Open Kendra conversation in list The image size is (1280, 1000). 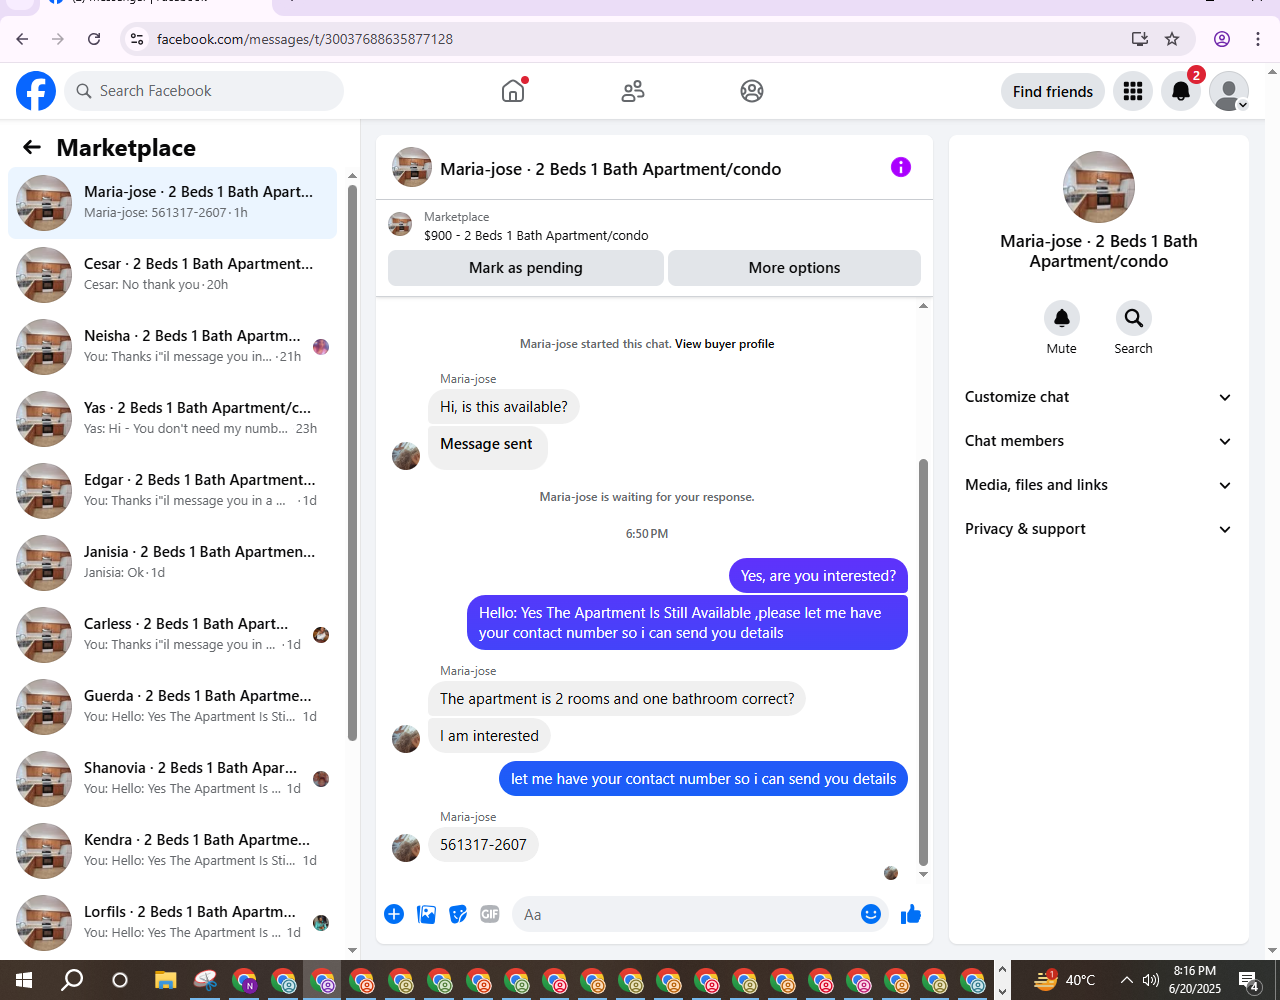point(172,851)
